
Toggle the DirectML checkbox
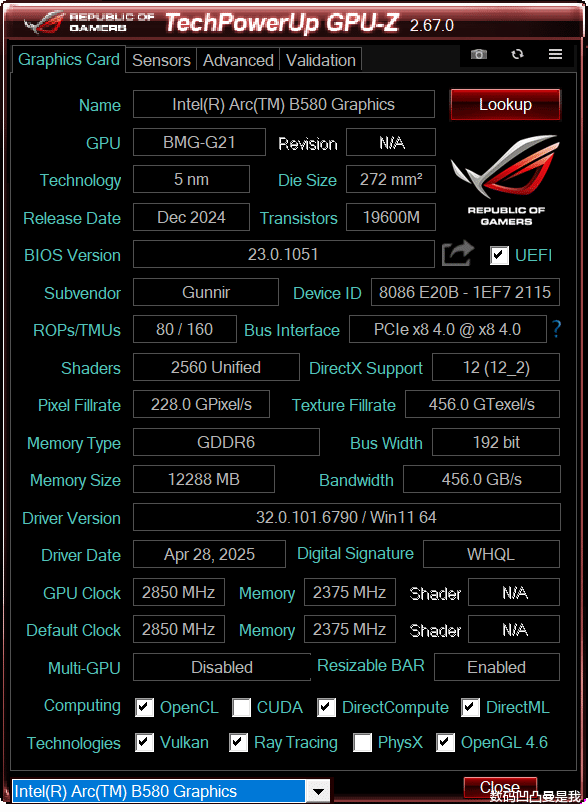point(470,707)
